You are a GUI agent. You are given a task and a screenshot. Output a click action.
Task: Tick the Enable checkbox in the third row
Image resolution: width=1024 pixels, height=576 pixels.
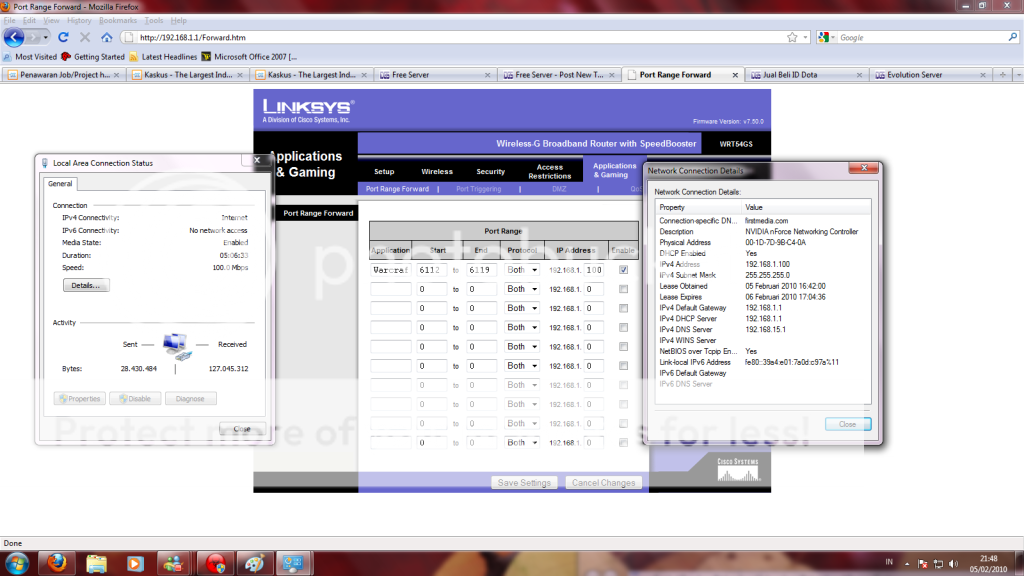tap(624, 308)
